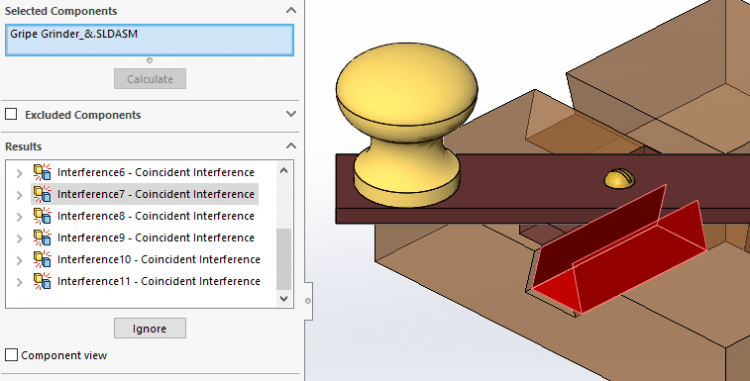The width and height of the screenshot is (750, 381).
Task: Click the Interference11 result icon
Action: pos(43,281)
